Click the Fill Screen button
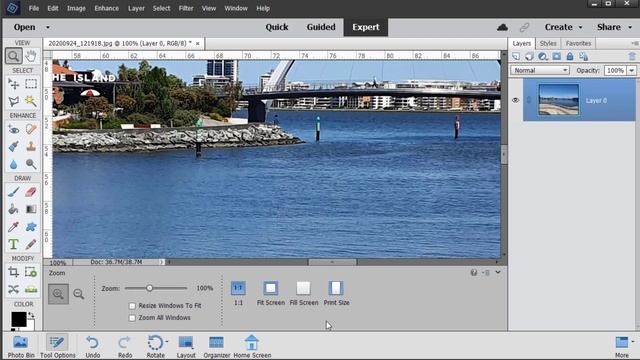Screen dimensions: 640x360 (304, 293)
